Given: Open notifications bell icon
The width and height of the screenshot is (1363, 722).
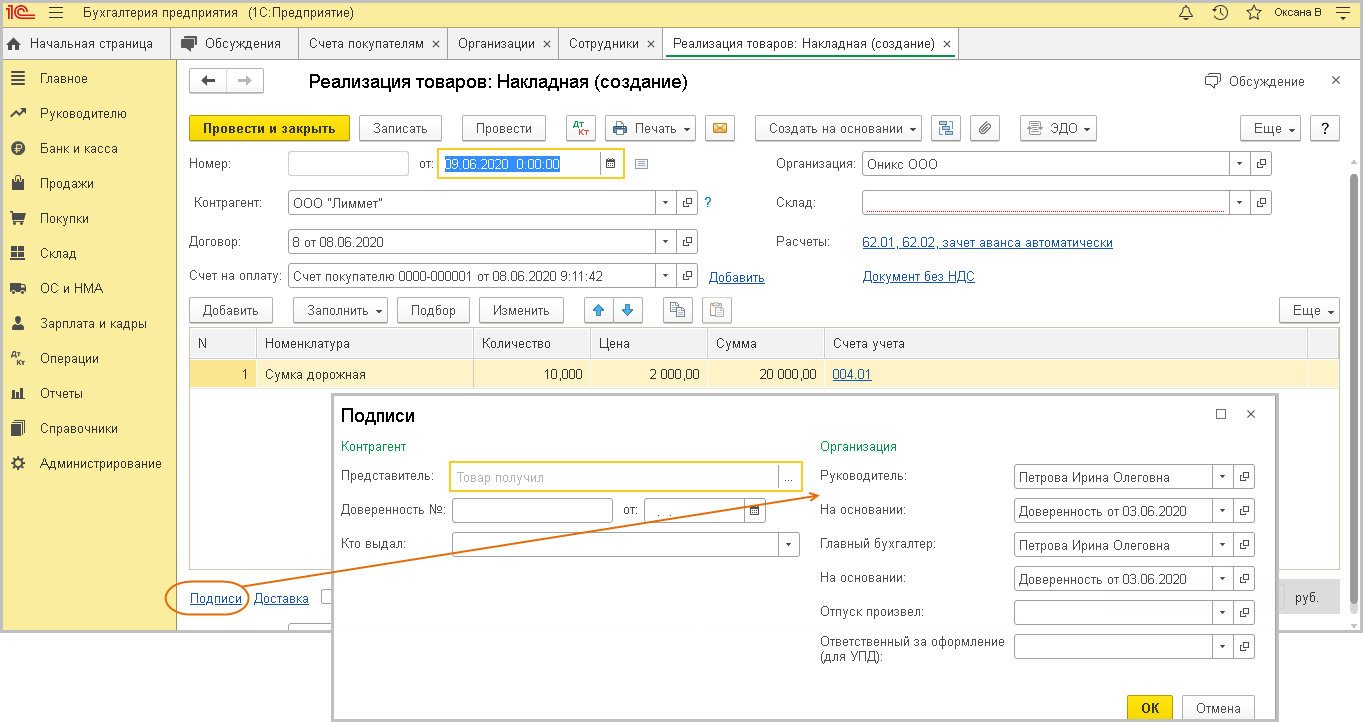Looking at the screenshot, I should tap(1186, 13).
